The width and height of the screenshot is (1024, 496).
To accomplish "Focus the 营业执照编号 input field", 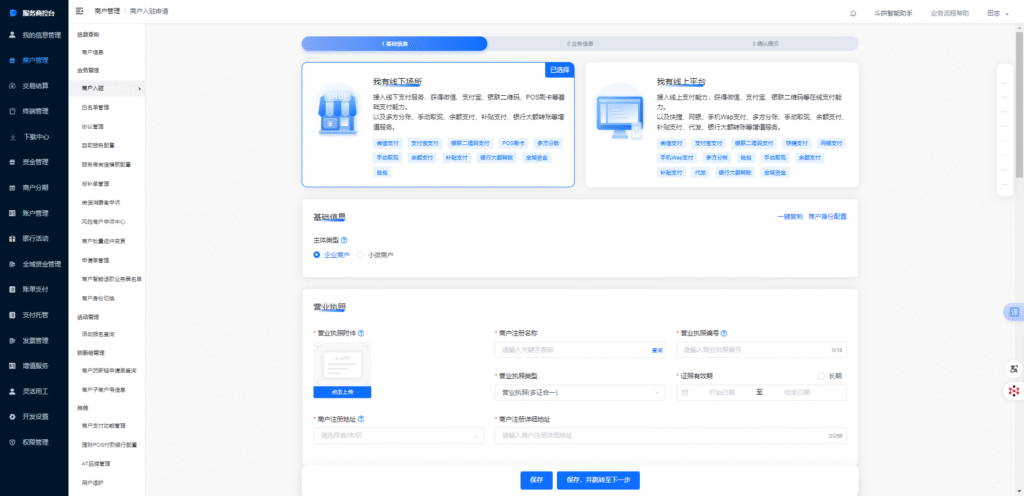I will coord(761,350).
